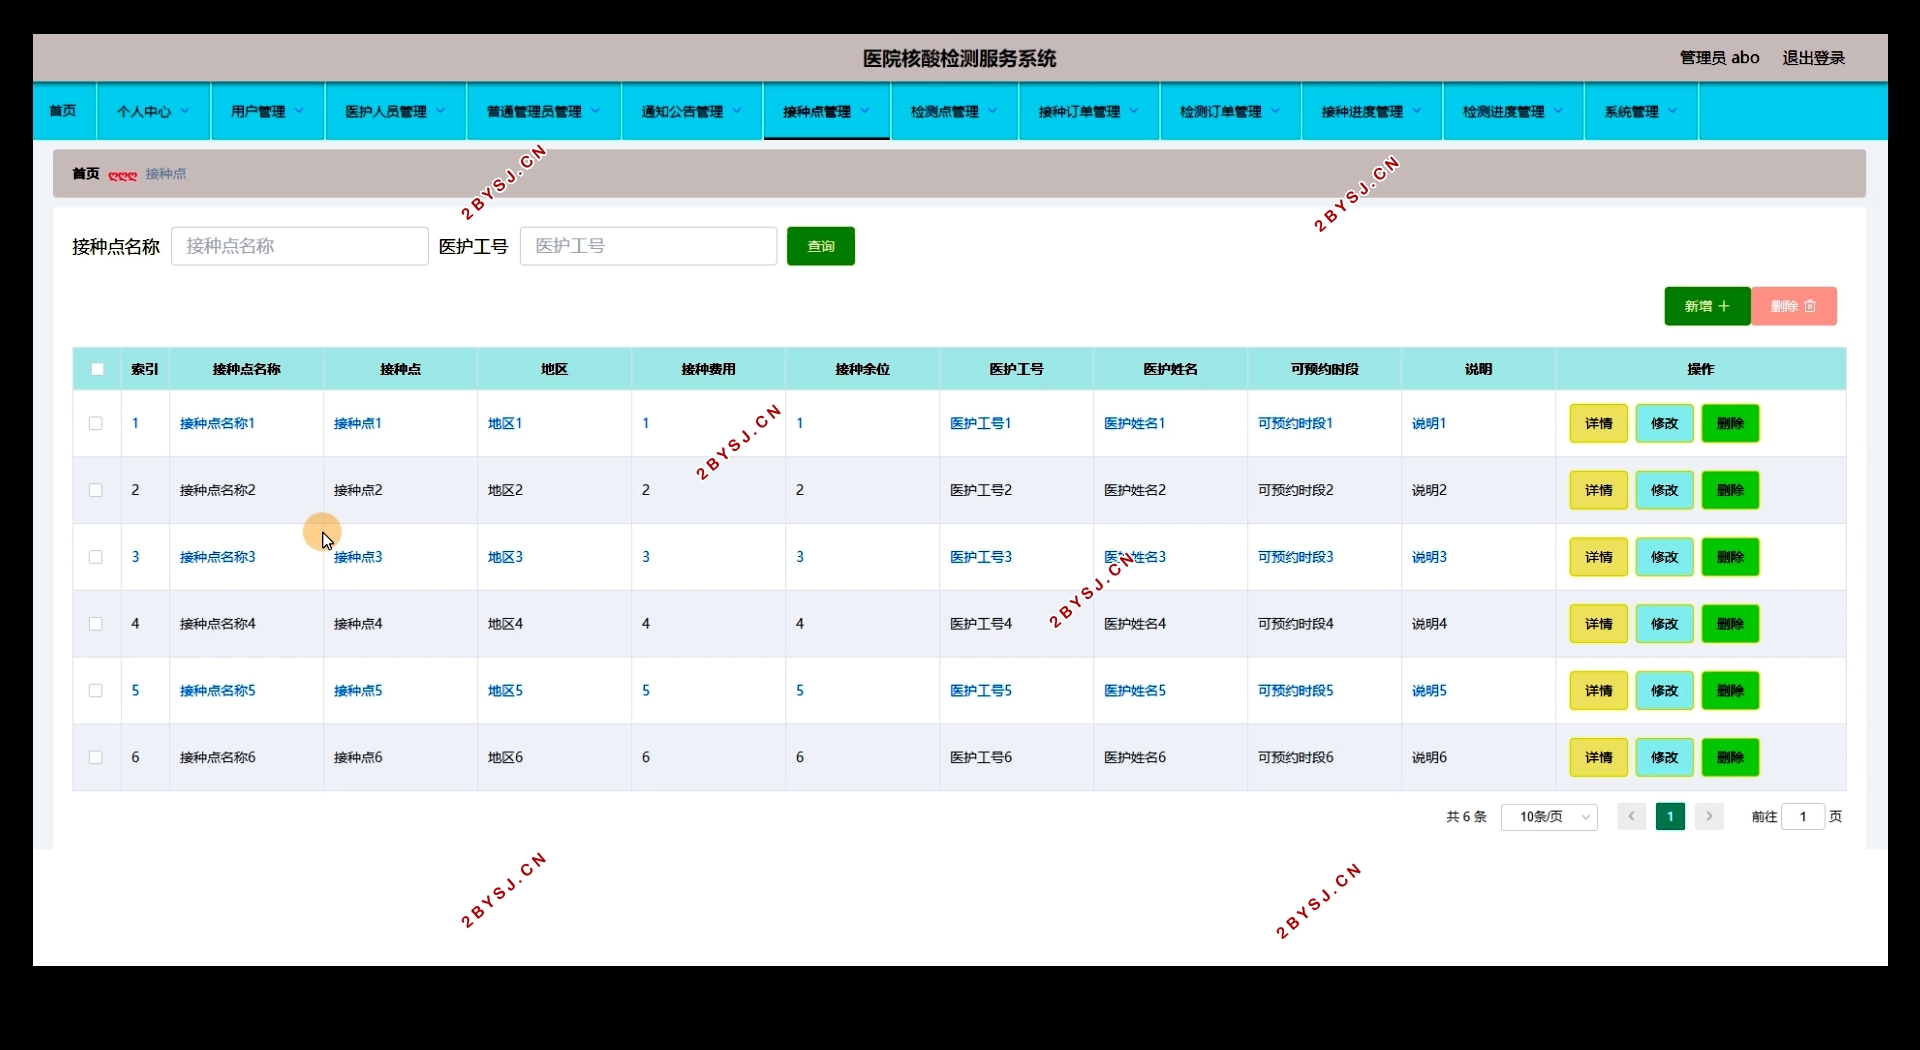Click 删除 for 接种点名称3 row
Viewport: 1920px width, 1050px height.
1730,557
